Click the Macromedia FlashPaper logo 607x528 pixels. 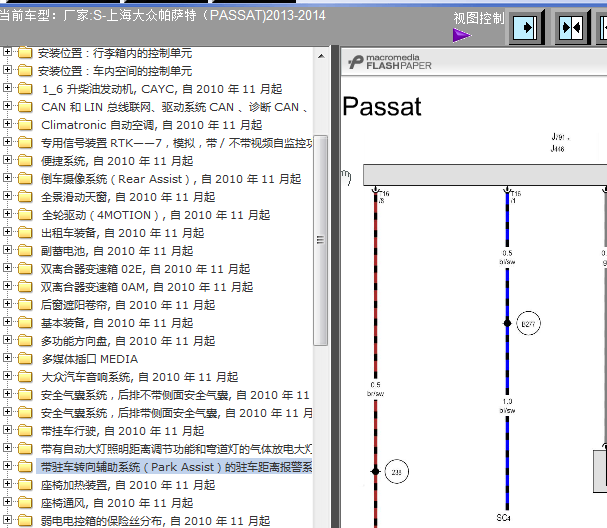[x=389, y=62]
